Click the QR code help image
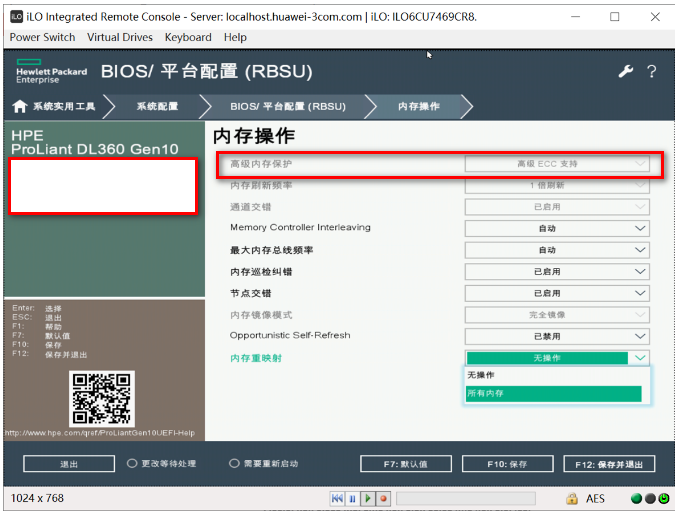This screenshot has width=684, height=514. click(102, 399)
